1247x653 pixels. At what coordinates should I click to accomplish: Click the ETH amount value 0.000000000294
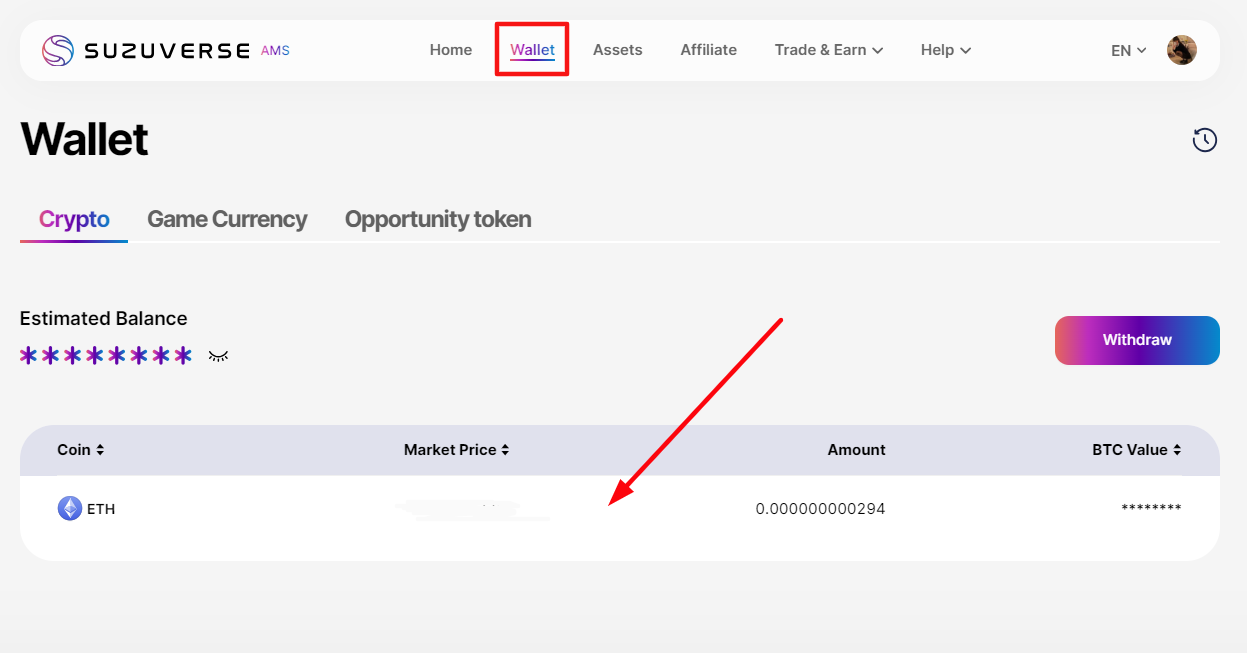point(820,509)
